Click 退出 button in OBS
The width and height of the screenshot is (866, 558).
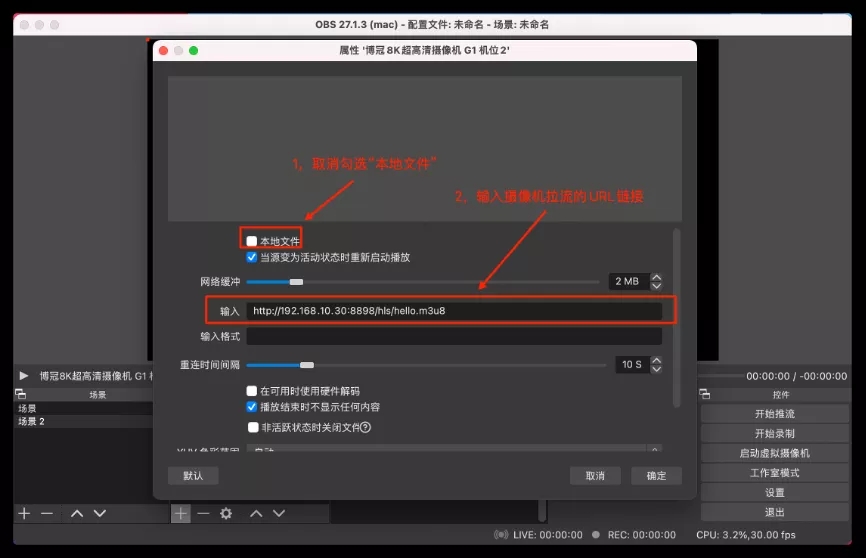click(x=775, y=512)
